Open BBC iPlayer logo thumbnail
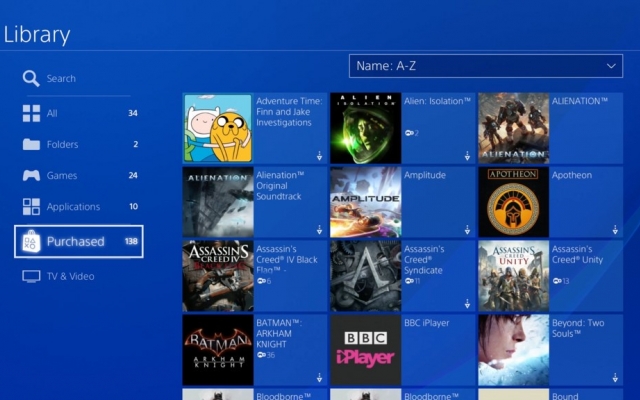This screenshot has width=640, height=400. point(366,350)
